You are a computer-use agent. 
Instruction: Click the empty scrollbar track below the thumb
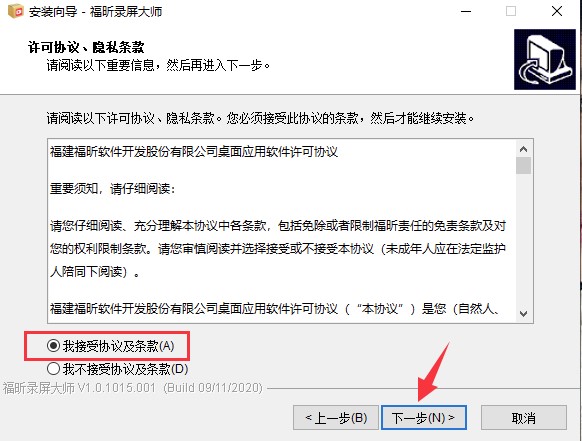[x=523, y=240]
